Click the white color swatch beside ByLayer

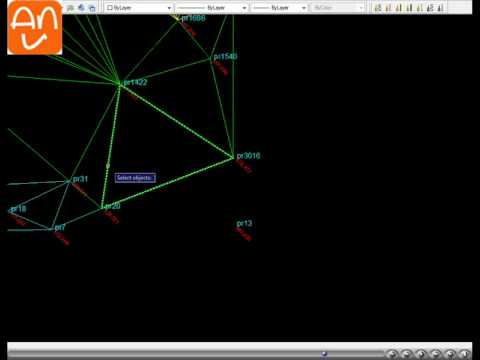point(110,7)
